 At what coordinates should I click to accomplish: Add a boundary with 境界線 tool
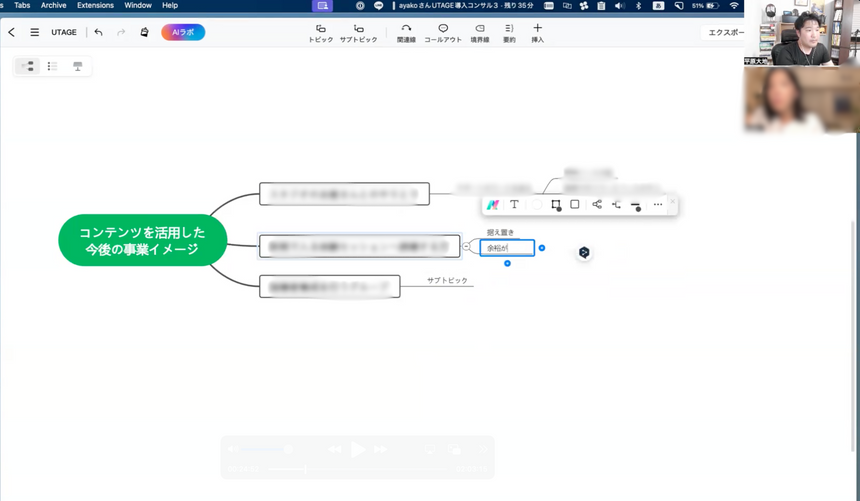[x=479, y=32]
